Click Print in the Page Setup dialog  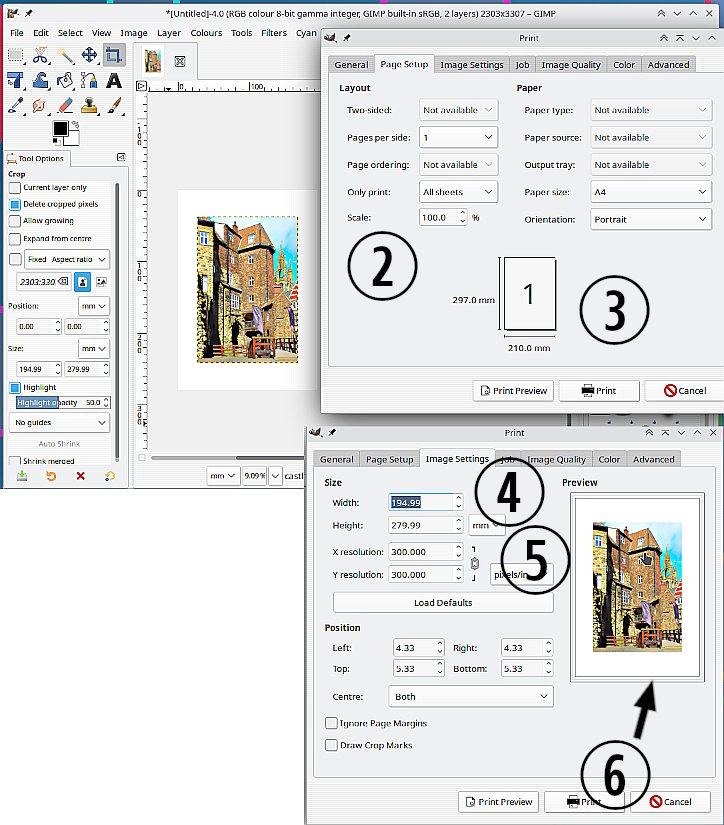tap(599, 391)
